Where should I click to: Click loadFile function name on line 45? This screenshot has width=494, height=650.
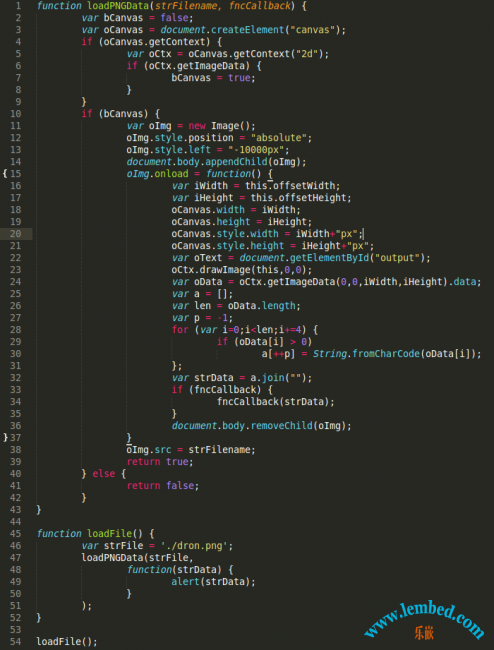[x=109, y=534]
